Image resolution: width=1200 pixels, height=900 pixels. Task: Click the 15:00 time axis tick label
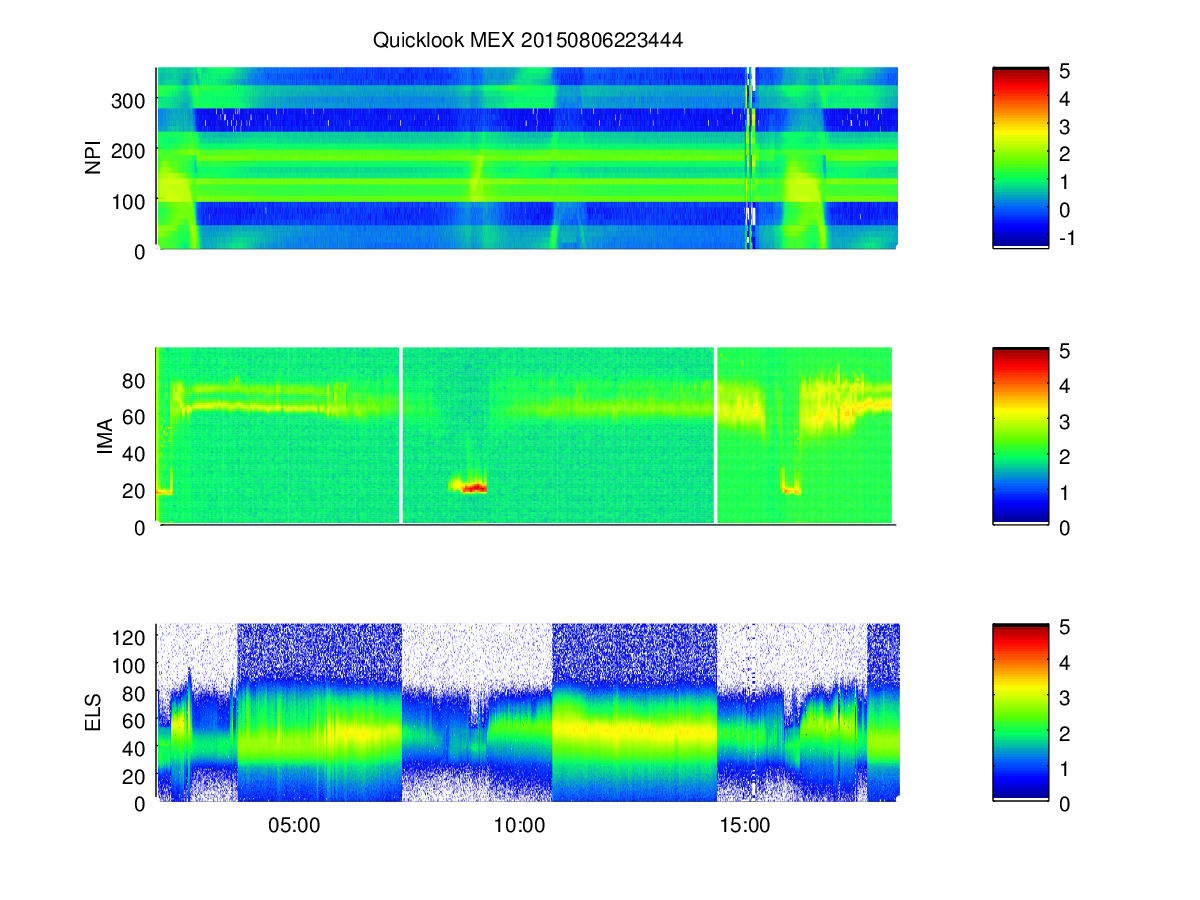pyautogui.click(x=744, y=826)
